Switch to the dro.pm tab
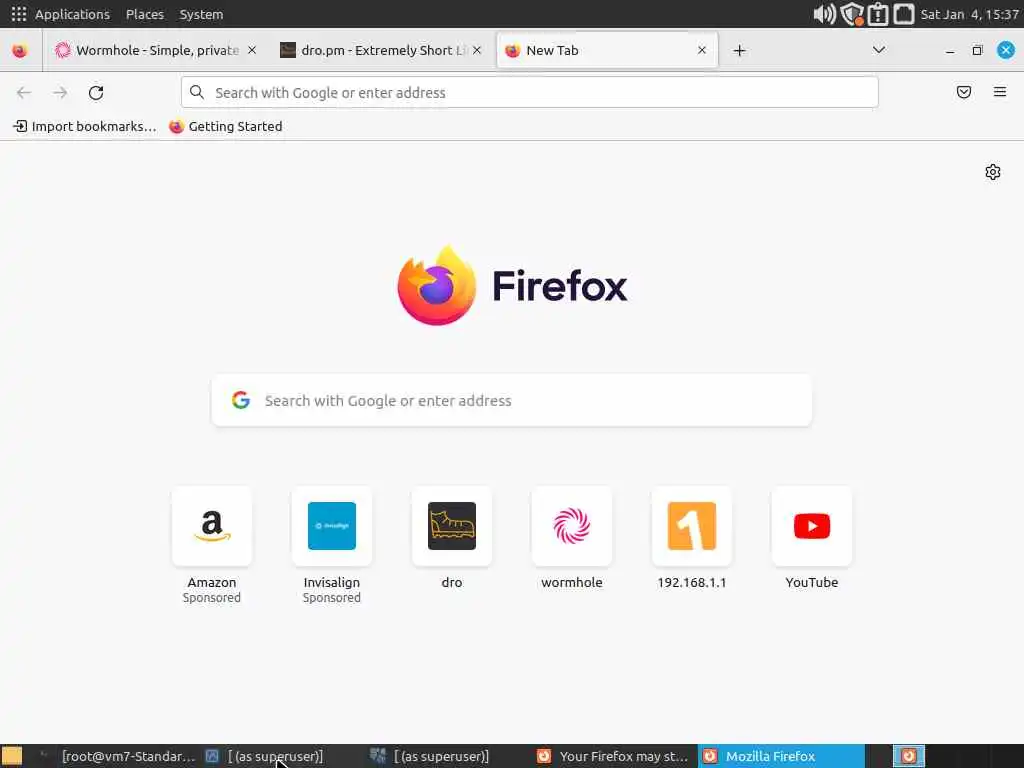Image resolution: width=1024 pixels, height=768 pixels. tap(381, 50)
